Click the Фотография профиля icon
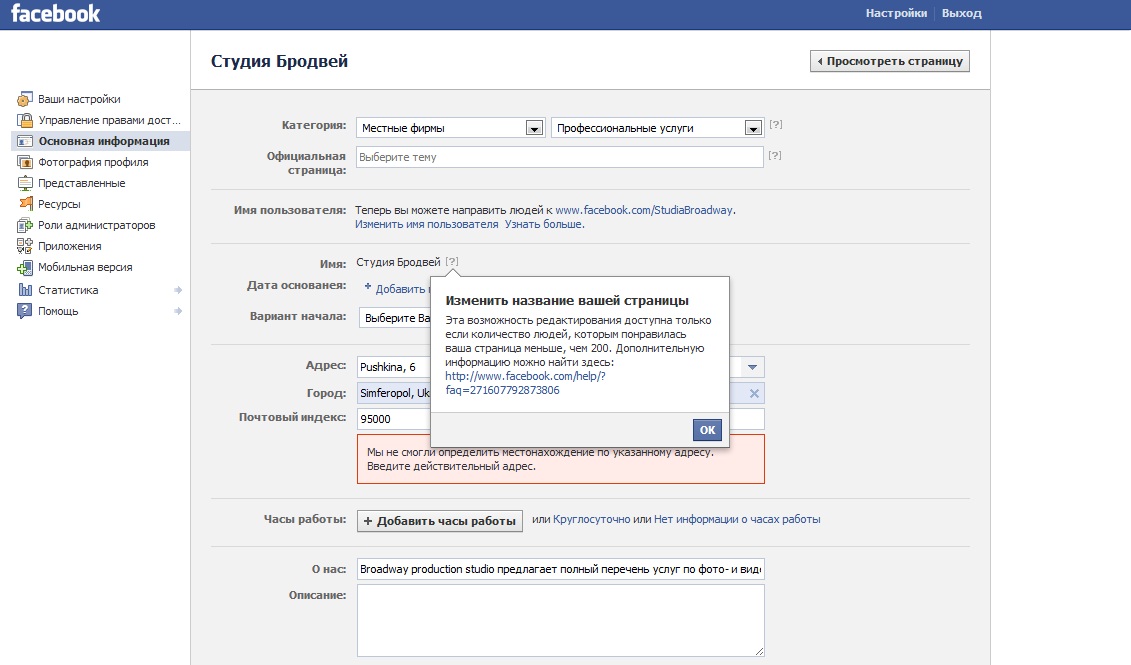This screenshot has width=1131, height=665. click(x=25, y=162)
